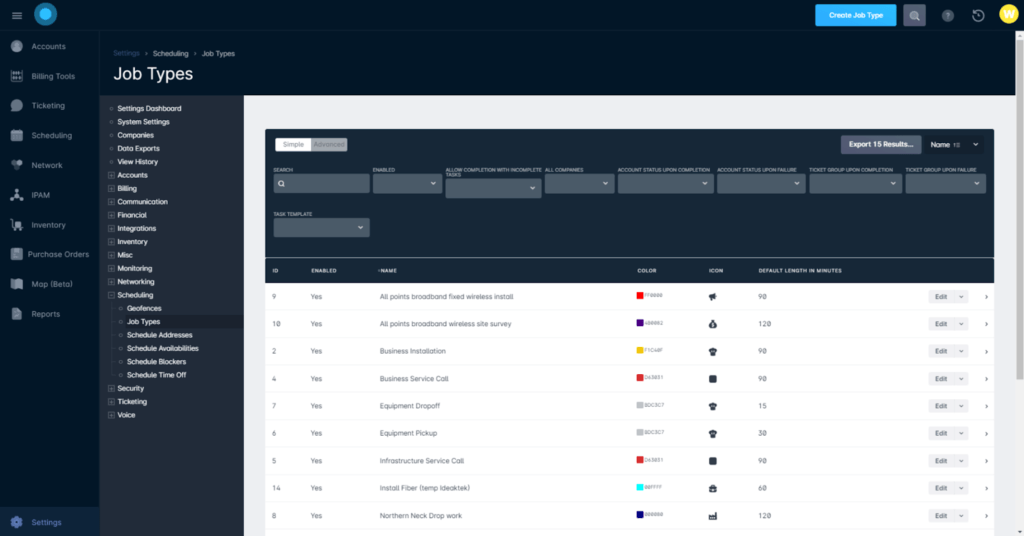Screen dimensions: 1024x536
Task: Click the yellow swatch for Business Installation
Action: [640, 351]
